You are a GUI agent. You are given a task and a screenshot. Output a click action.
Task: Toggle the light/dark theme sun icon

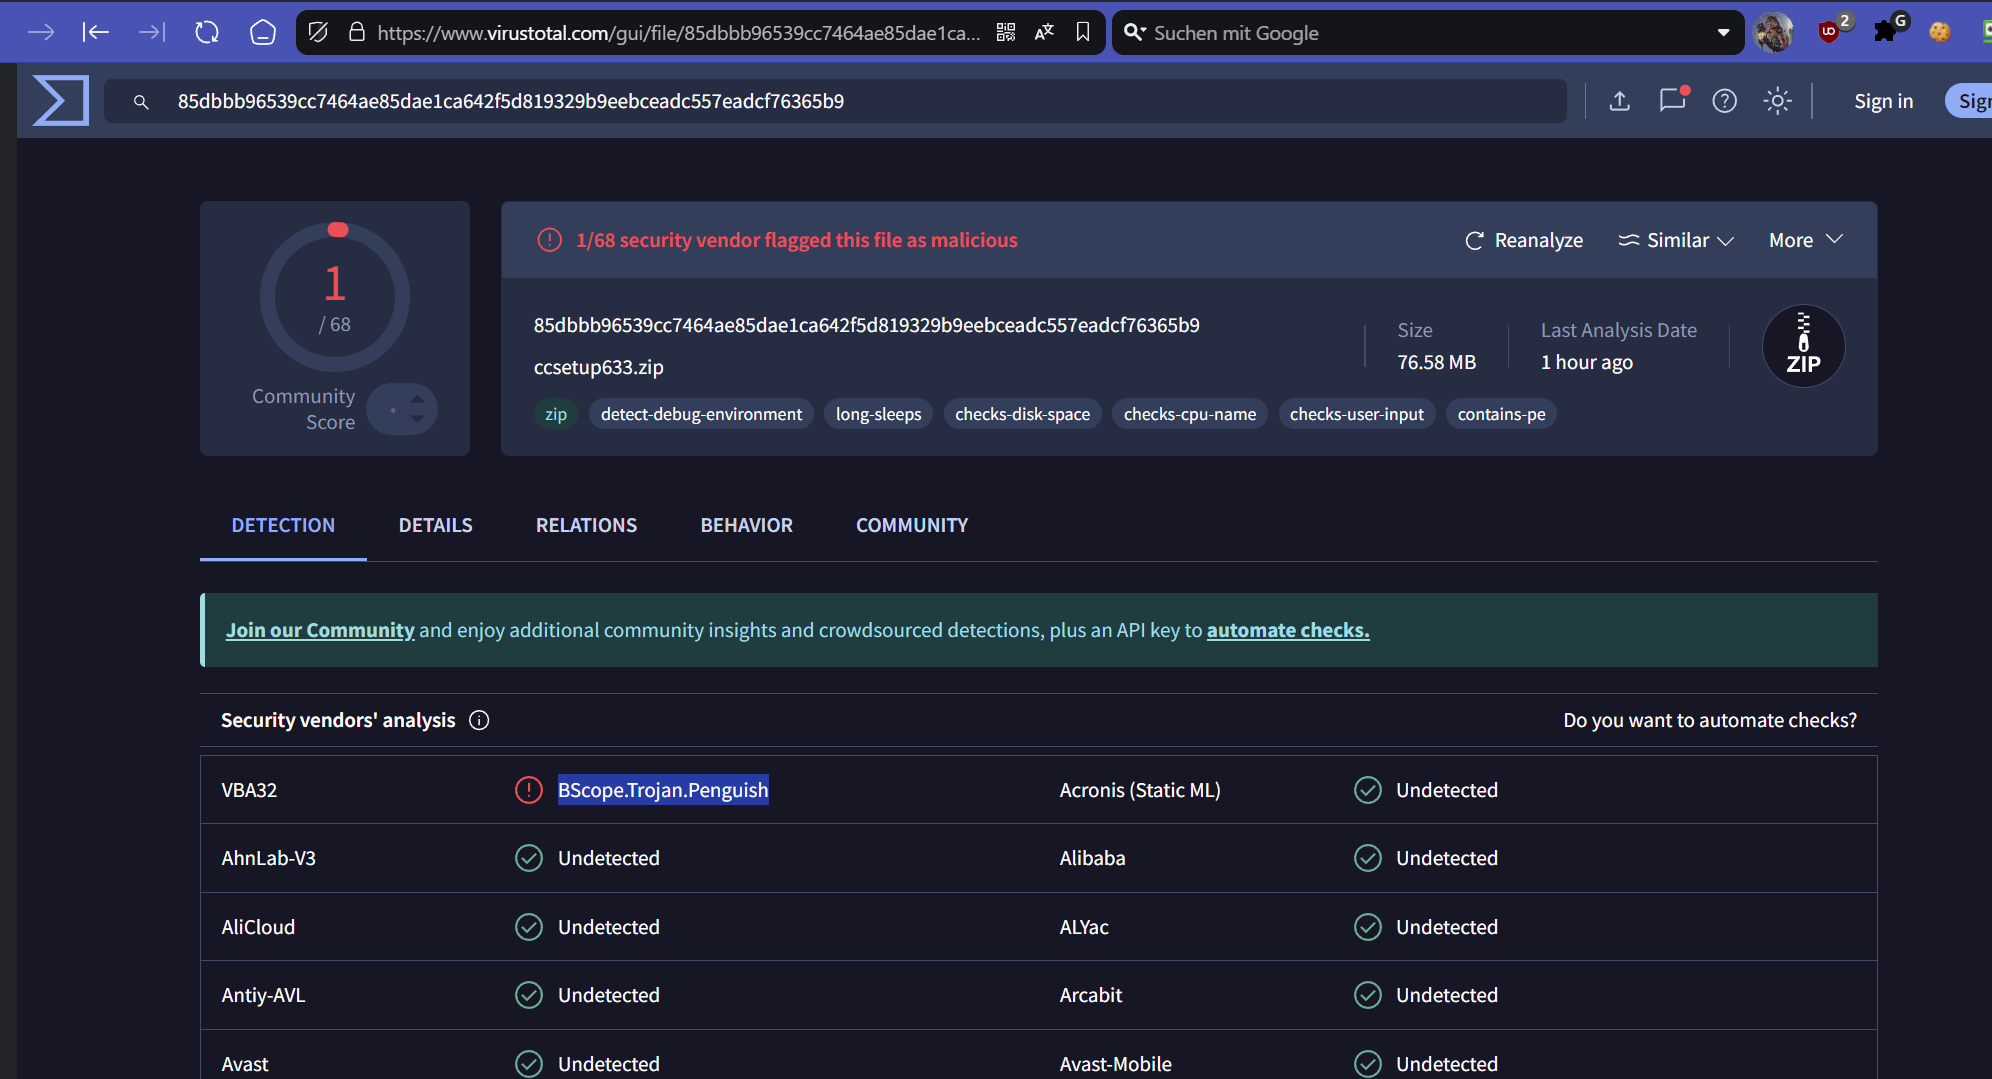click(1777, 101)
